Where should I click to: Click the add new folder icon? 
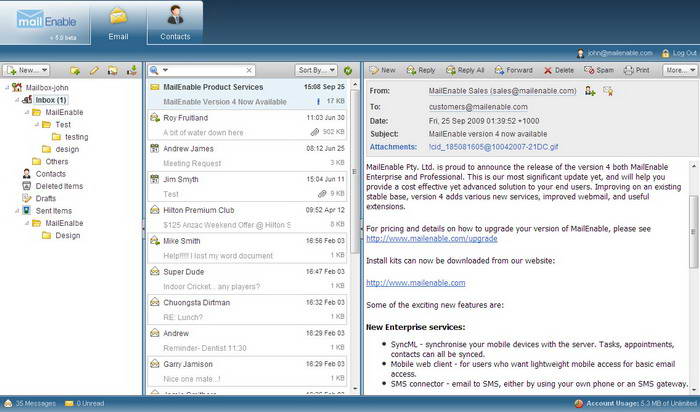(75, 70)
